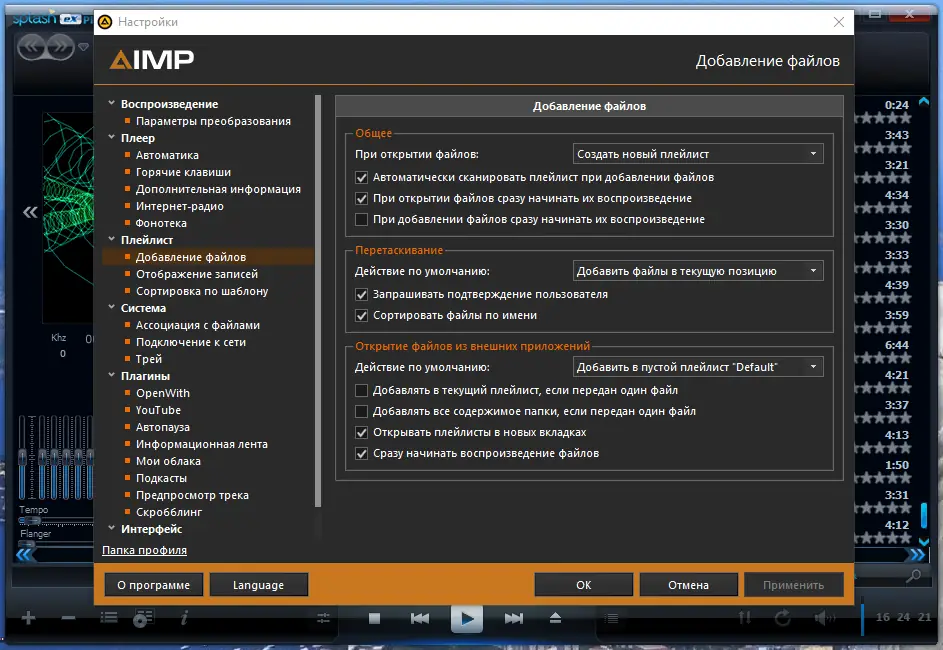This screenshot has width=943, height=650.
Task: Click the О программе button
Action: click(153, 585)
